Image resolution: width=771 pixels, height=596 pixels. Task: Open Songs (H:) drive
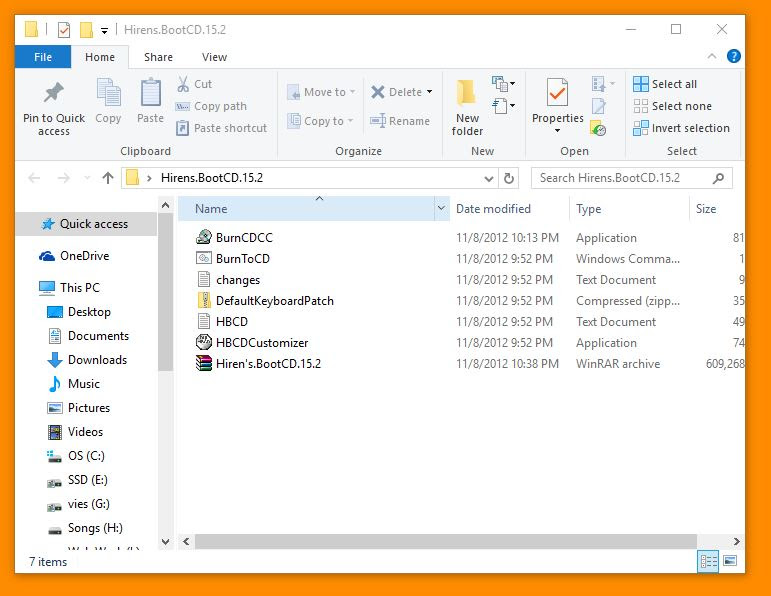tap(85, 528)
